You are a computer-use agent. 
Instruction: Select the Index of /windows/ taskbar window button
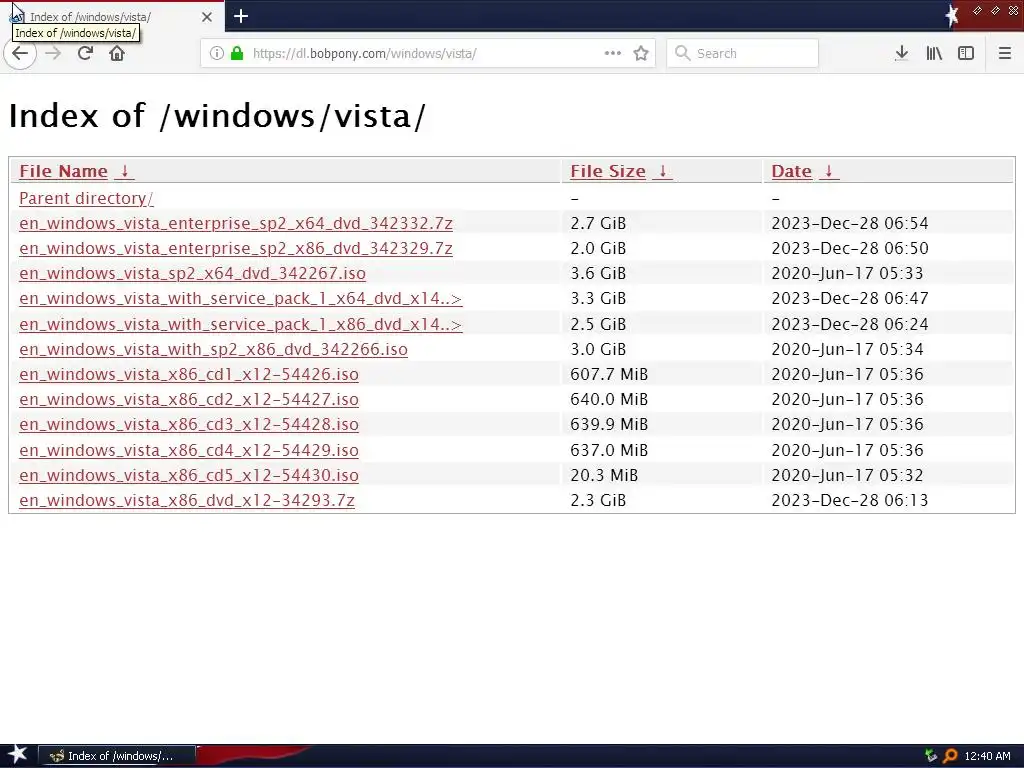[x=117, y=756]
